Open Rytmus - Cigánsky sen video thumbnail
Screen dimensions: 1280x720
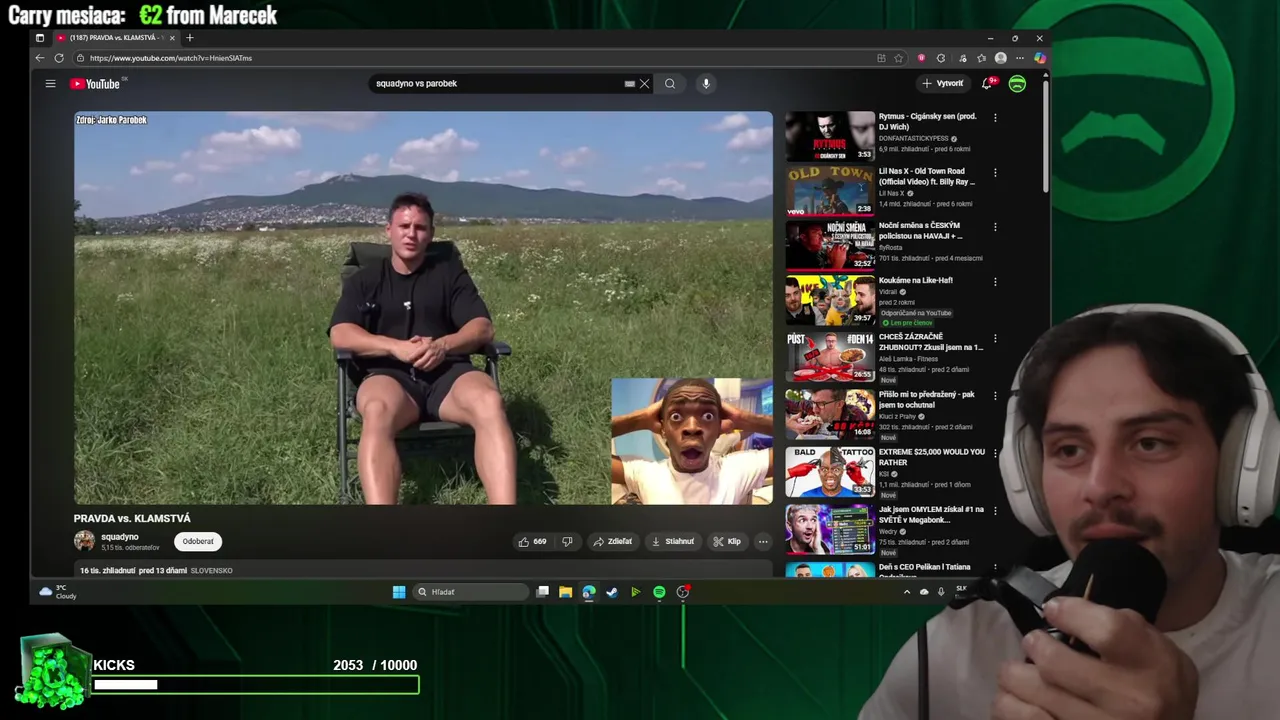pyautogui.click(x=830, y=136)
